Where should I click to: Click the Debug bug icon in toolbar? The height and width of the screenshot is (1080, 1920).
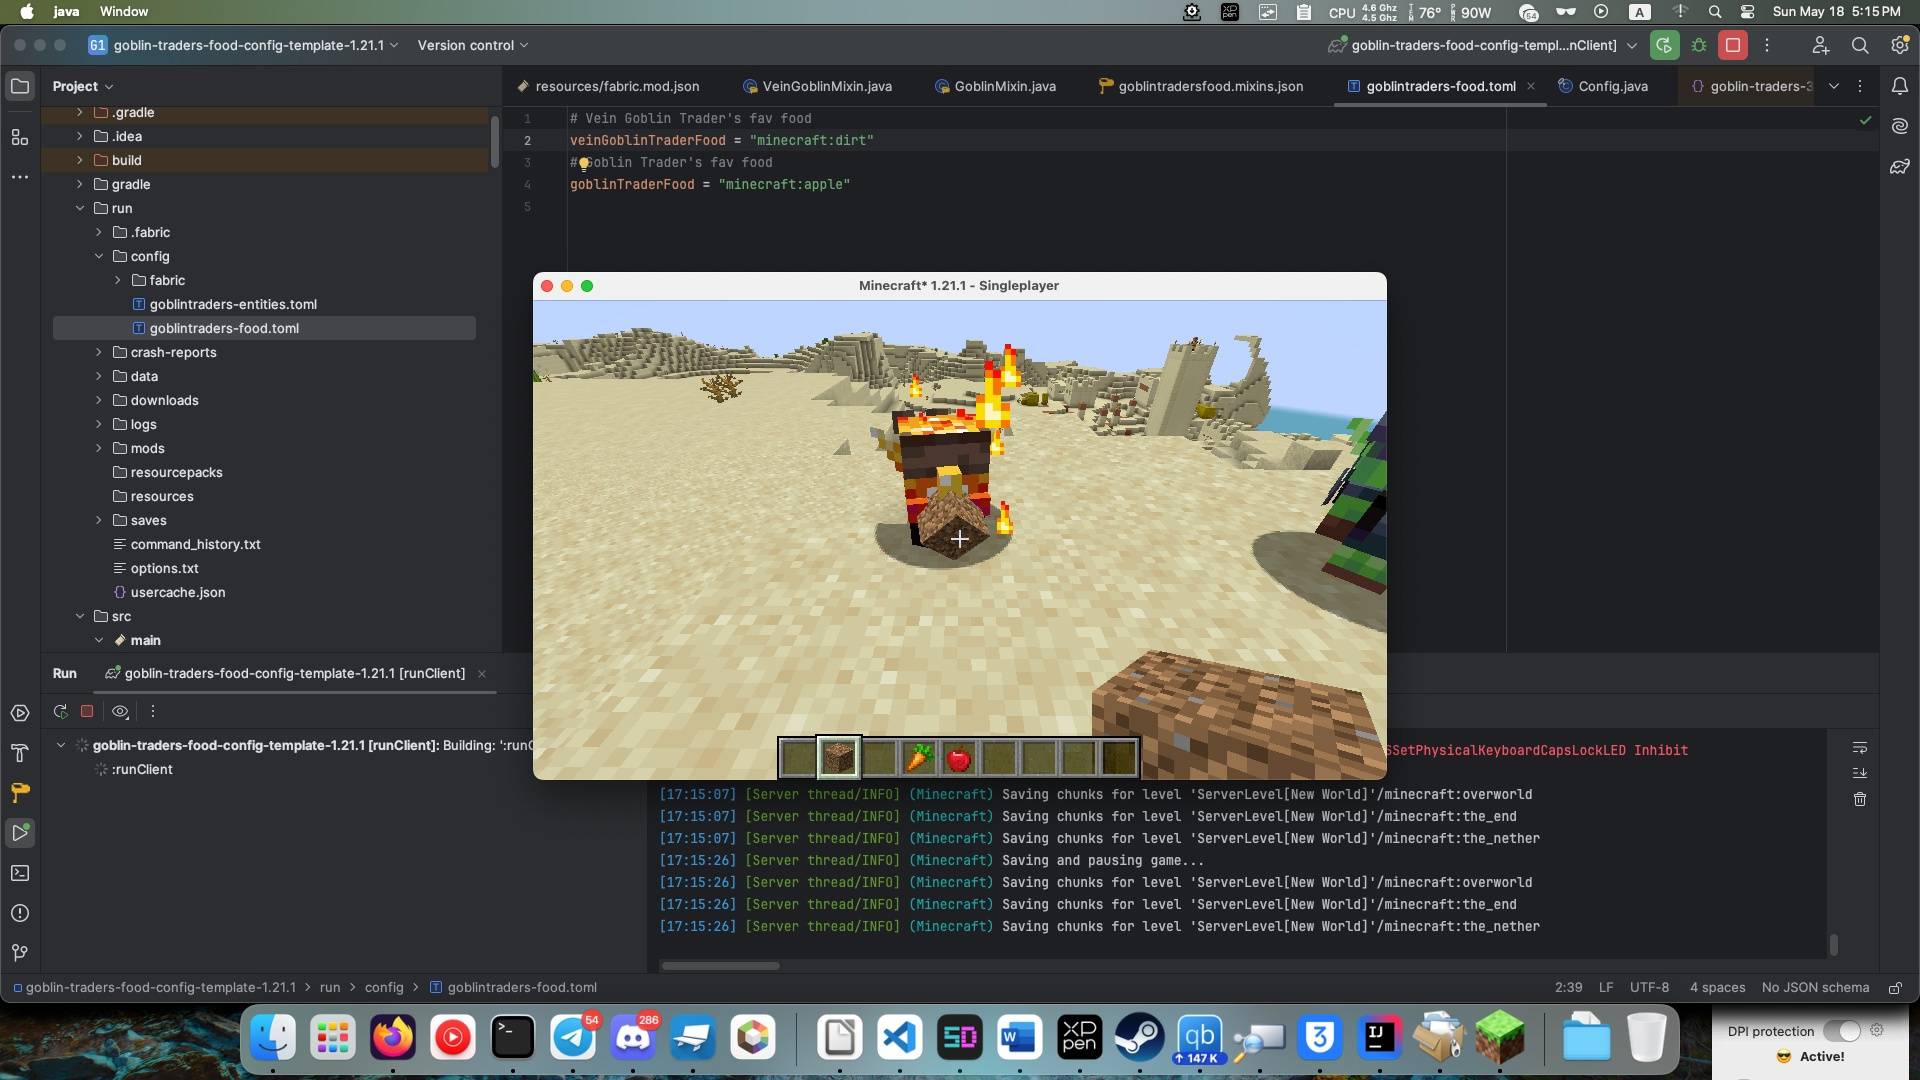(1699, 46)
